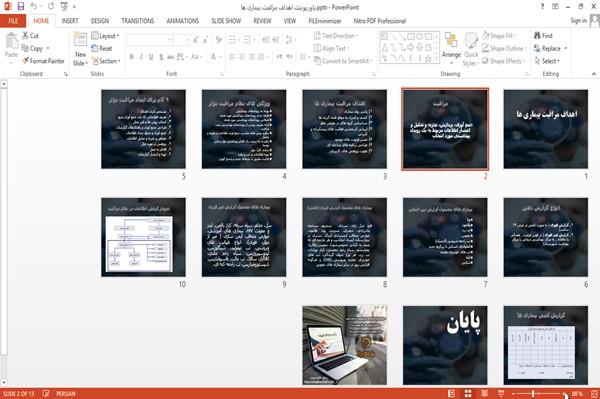Open Shape Outline dropdown
This screenshot has height=399, width=600.
(x=505, y=48)
